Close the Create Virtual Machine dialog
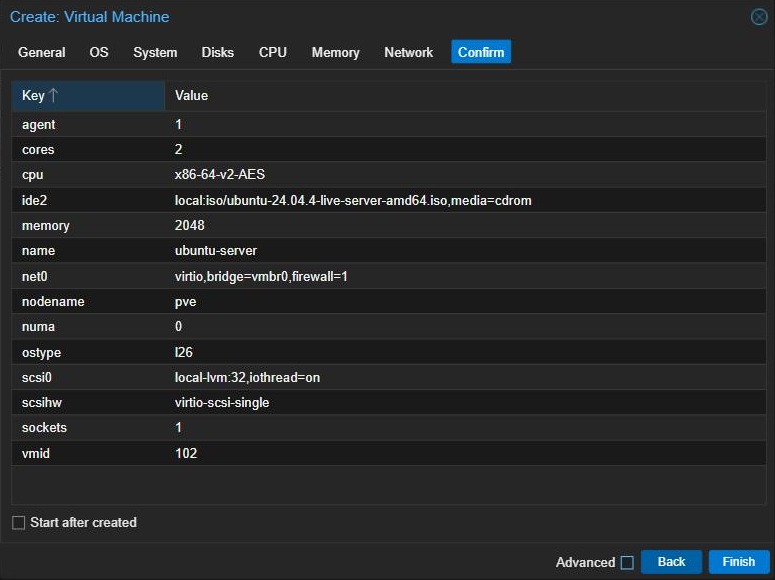The height and width of the screenshot is (580, 775). coord(759,17)
